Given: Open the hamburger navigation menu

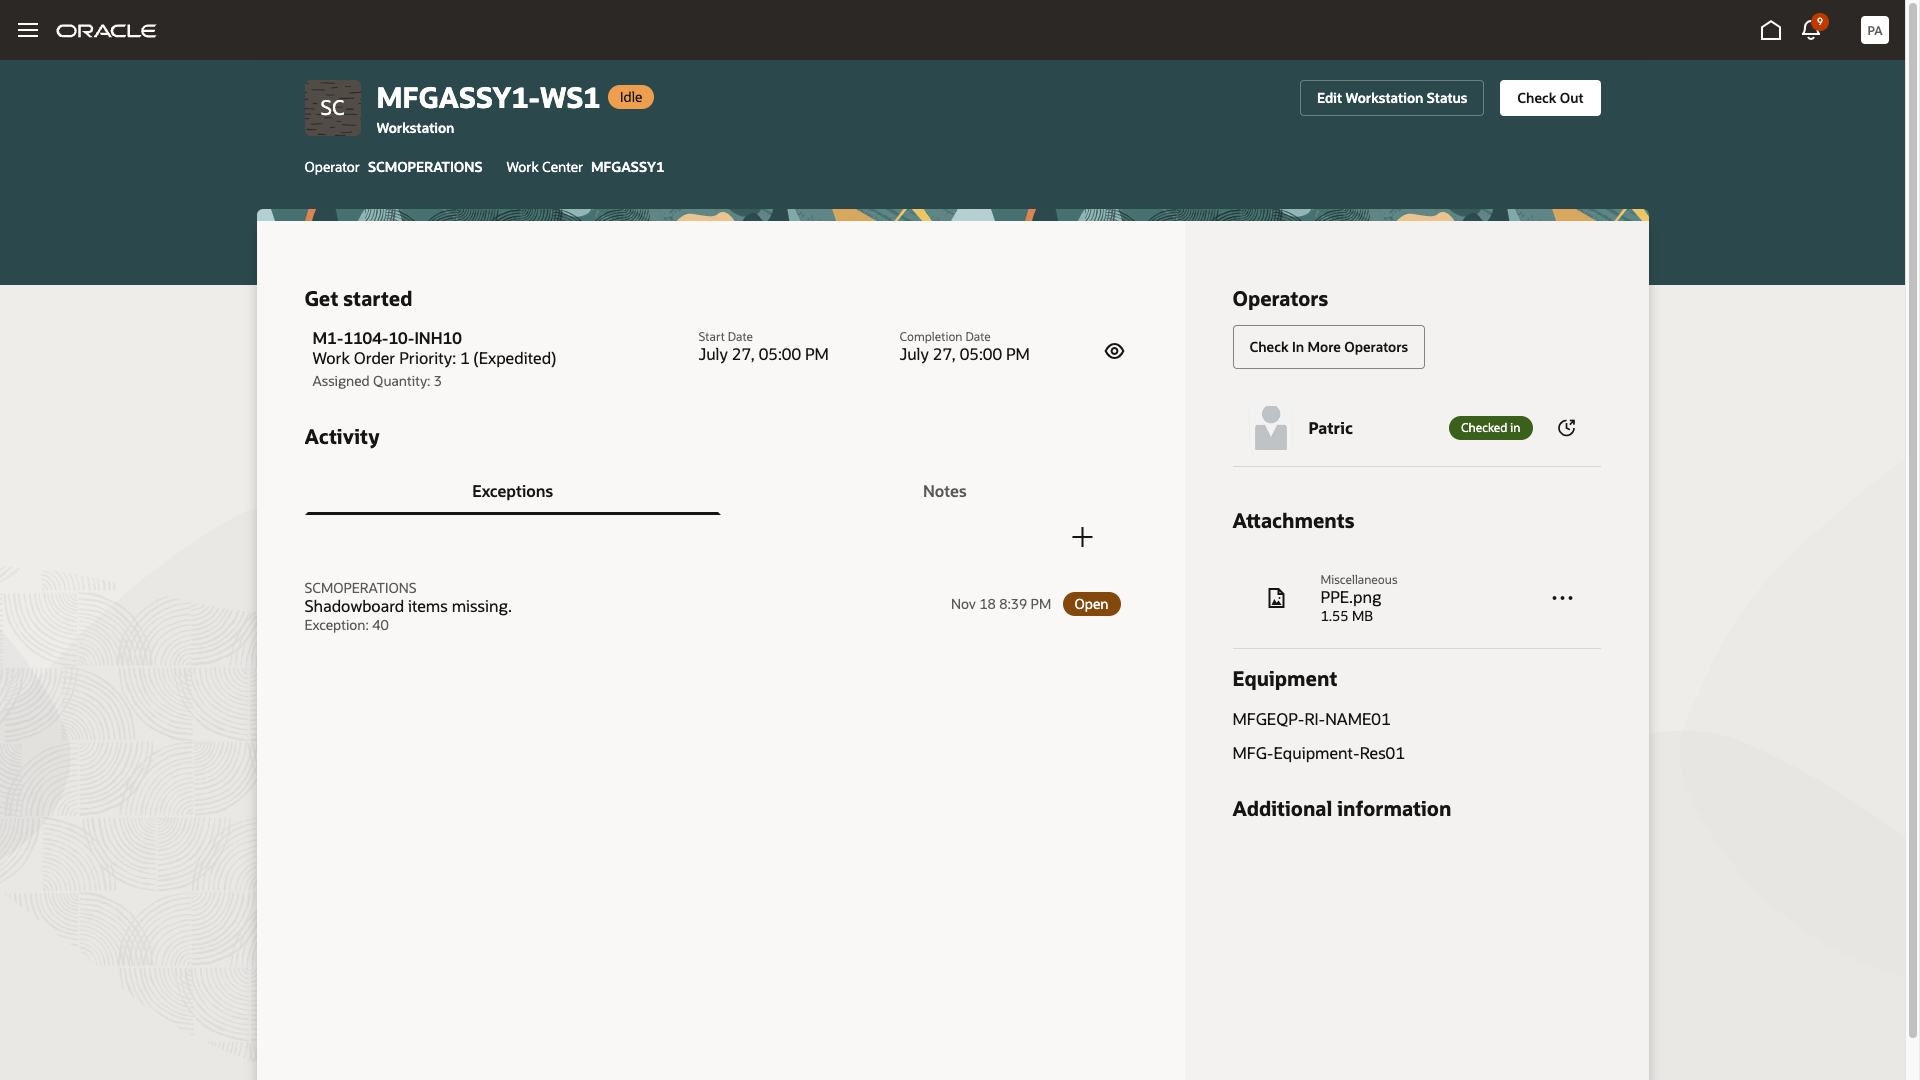Looking at the screenshot, I should click(x=28, y=30).
